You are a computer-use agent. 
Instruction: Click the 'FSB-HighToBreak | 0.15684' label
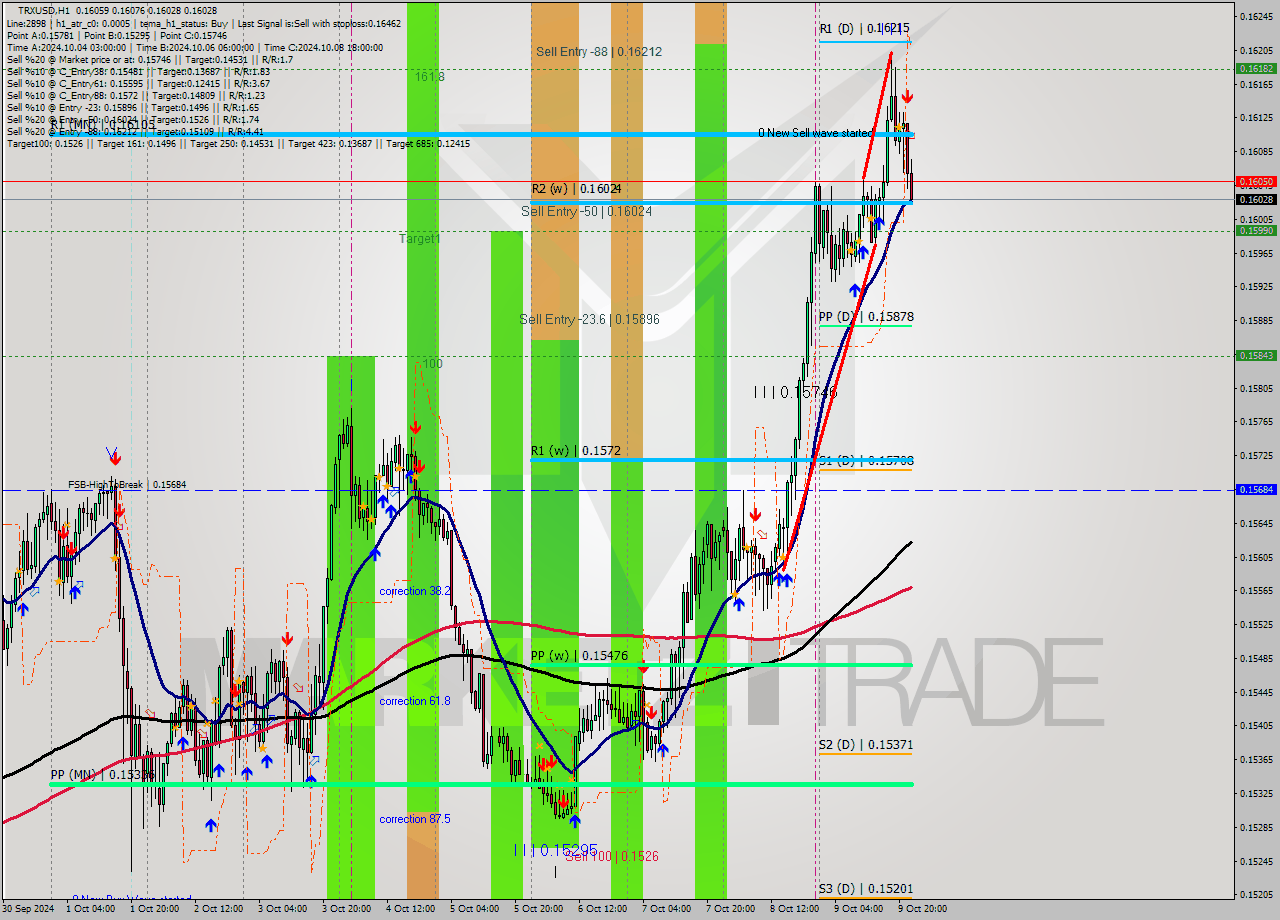point(127,485)
